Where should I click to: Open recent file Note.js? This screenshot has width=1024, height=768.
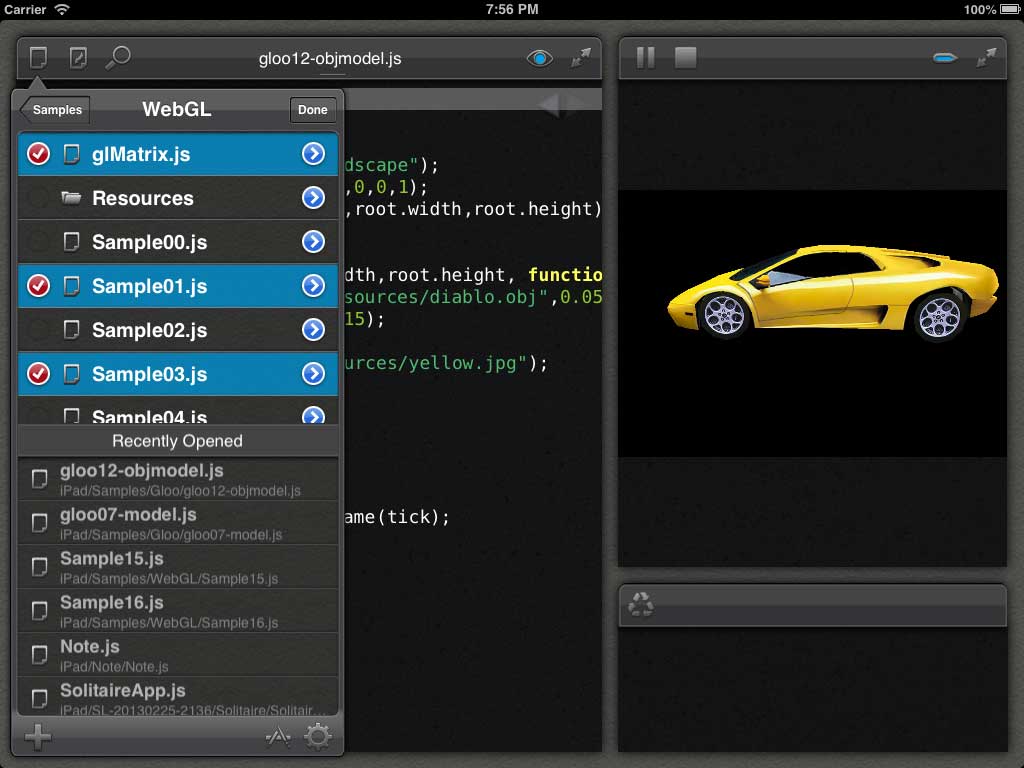coord(178,655)
